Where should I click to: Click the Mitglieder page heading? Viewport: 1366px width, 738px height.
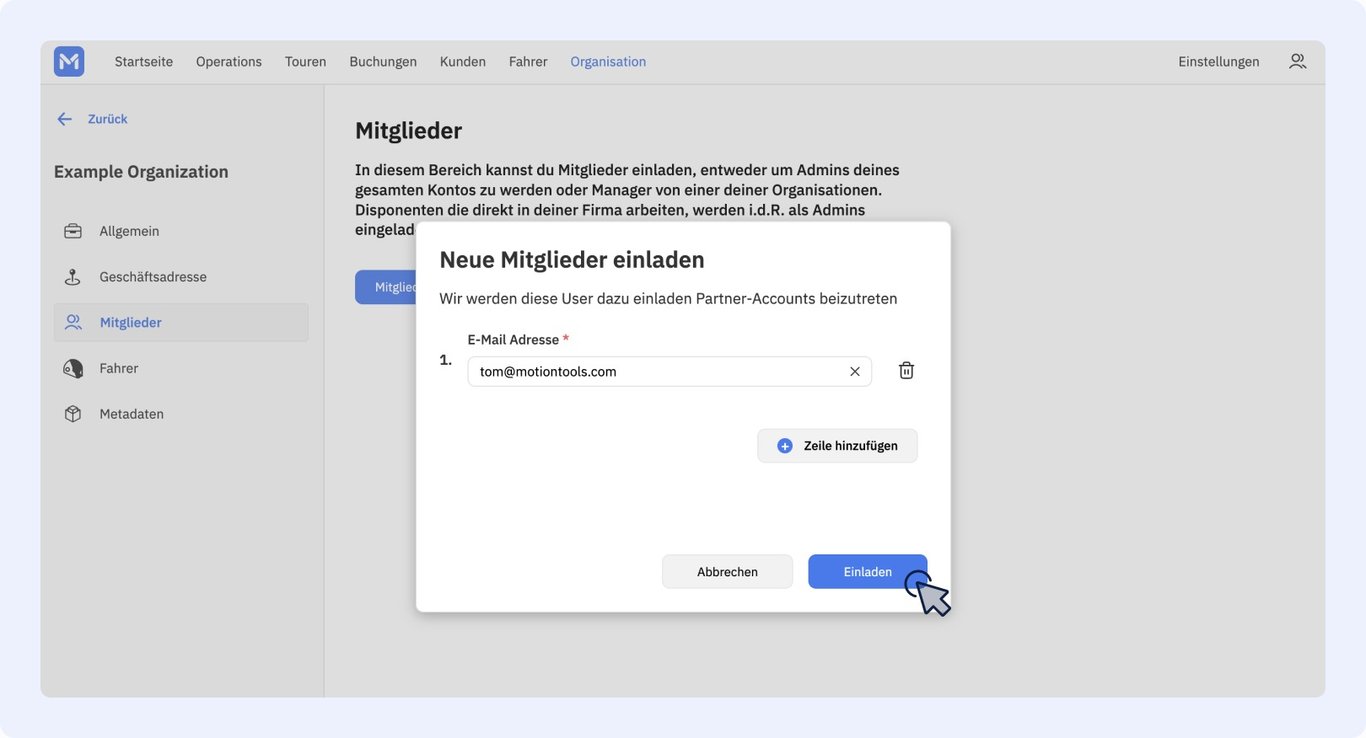click(x=408, y=131)
